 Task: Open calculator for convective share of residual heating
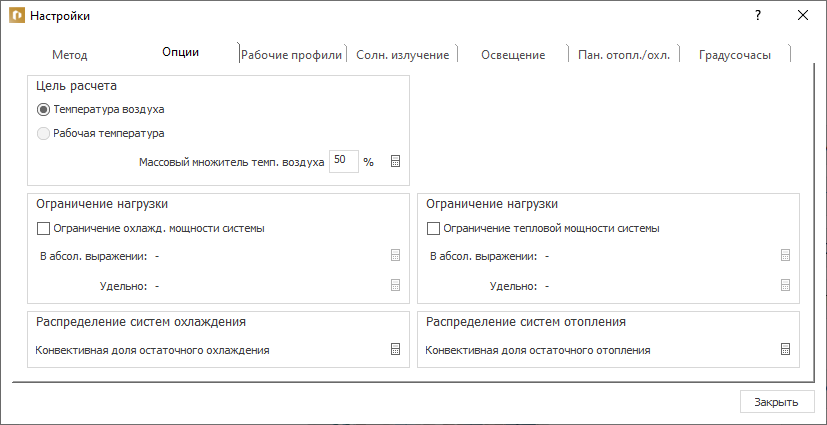pyautogui.click(x=785, y=349)
